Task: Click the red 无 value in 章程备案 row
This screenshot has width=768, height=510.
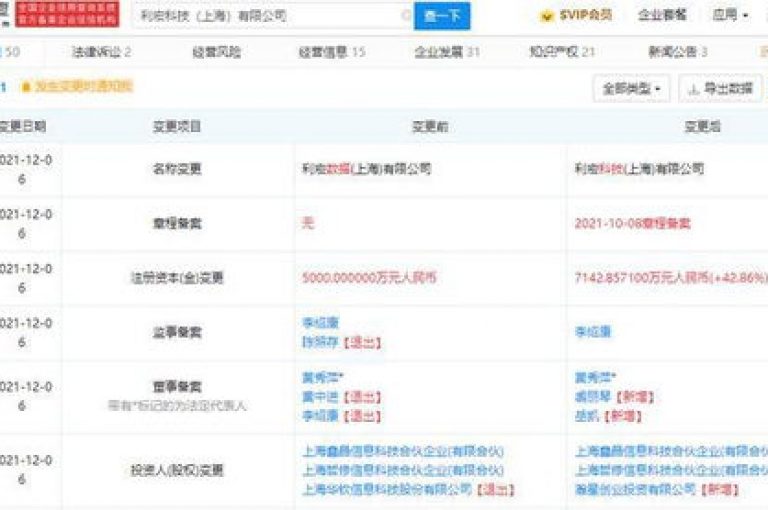Action: pyautogui.click(x=308, y=223)
